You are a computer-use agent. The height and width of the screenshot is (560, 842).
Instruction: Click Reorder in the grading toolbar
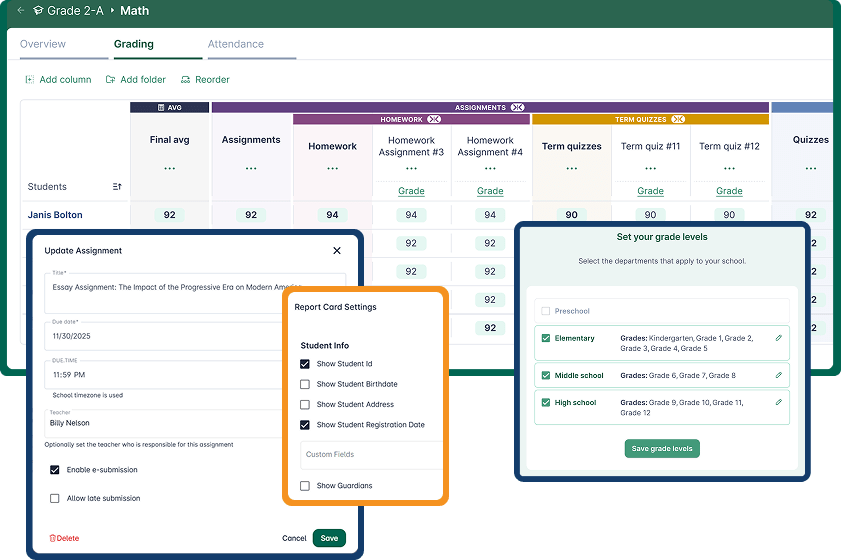tap(205, 80)
